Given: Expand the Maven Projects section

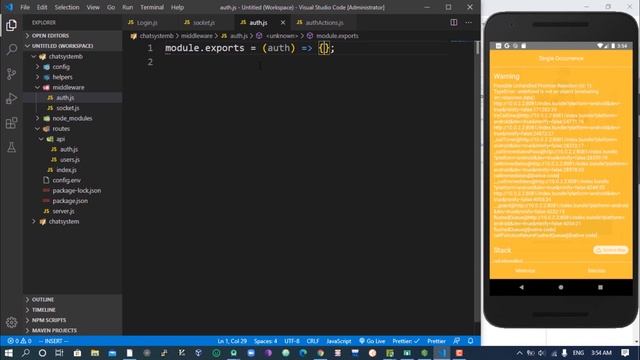Looking at the screenshot, I should tap(73, 330).
